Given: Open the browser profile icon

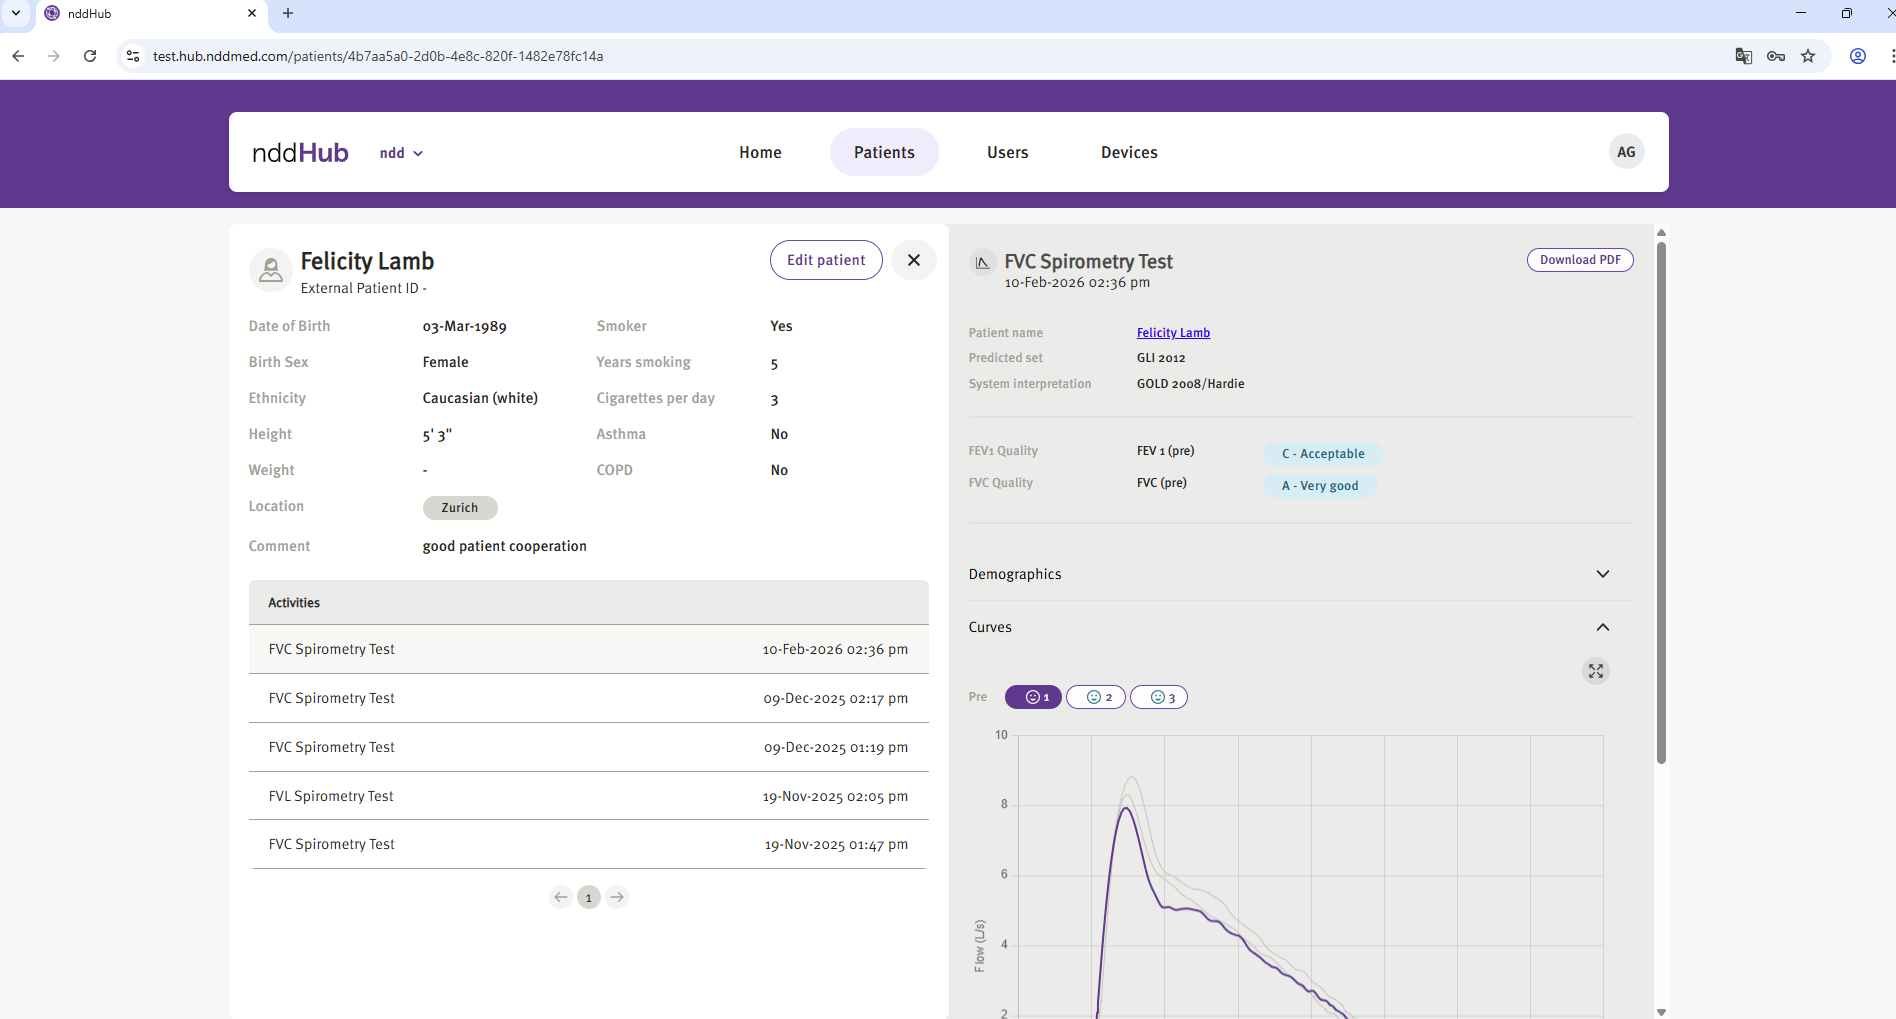Looking at the screenshot, I should click(1857, 56).
